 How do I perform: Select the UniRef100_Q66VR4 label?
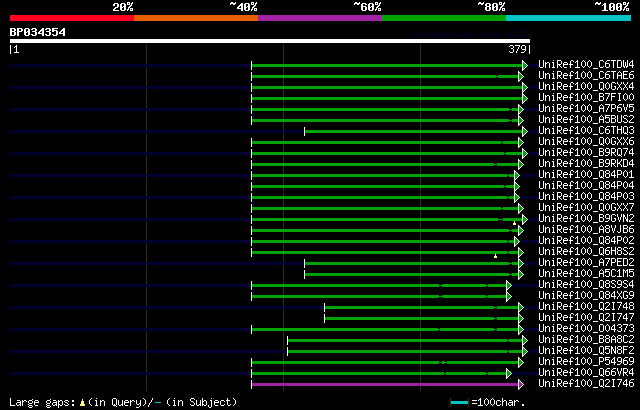pos(586,373)
